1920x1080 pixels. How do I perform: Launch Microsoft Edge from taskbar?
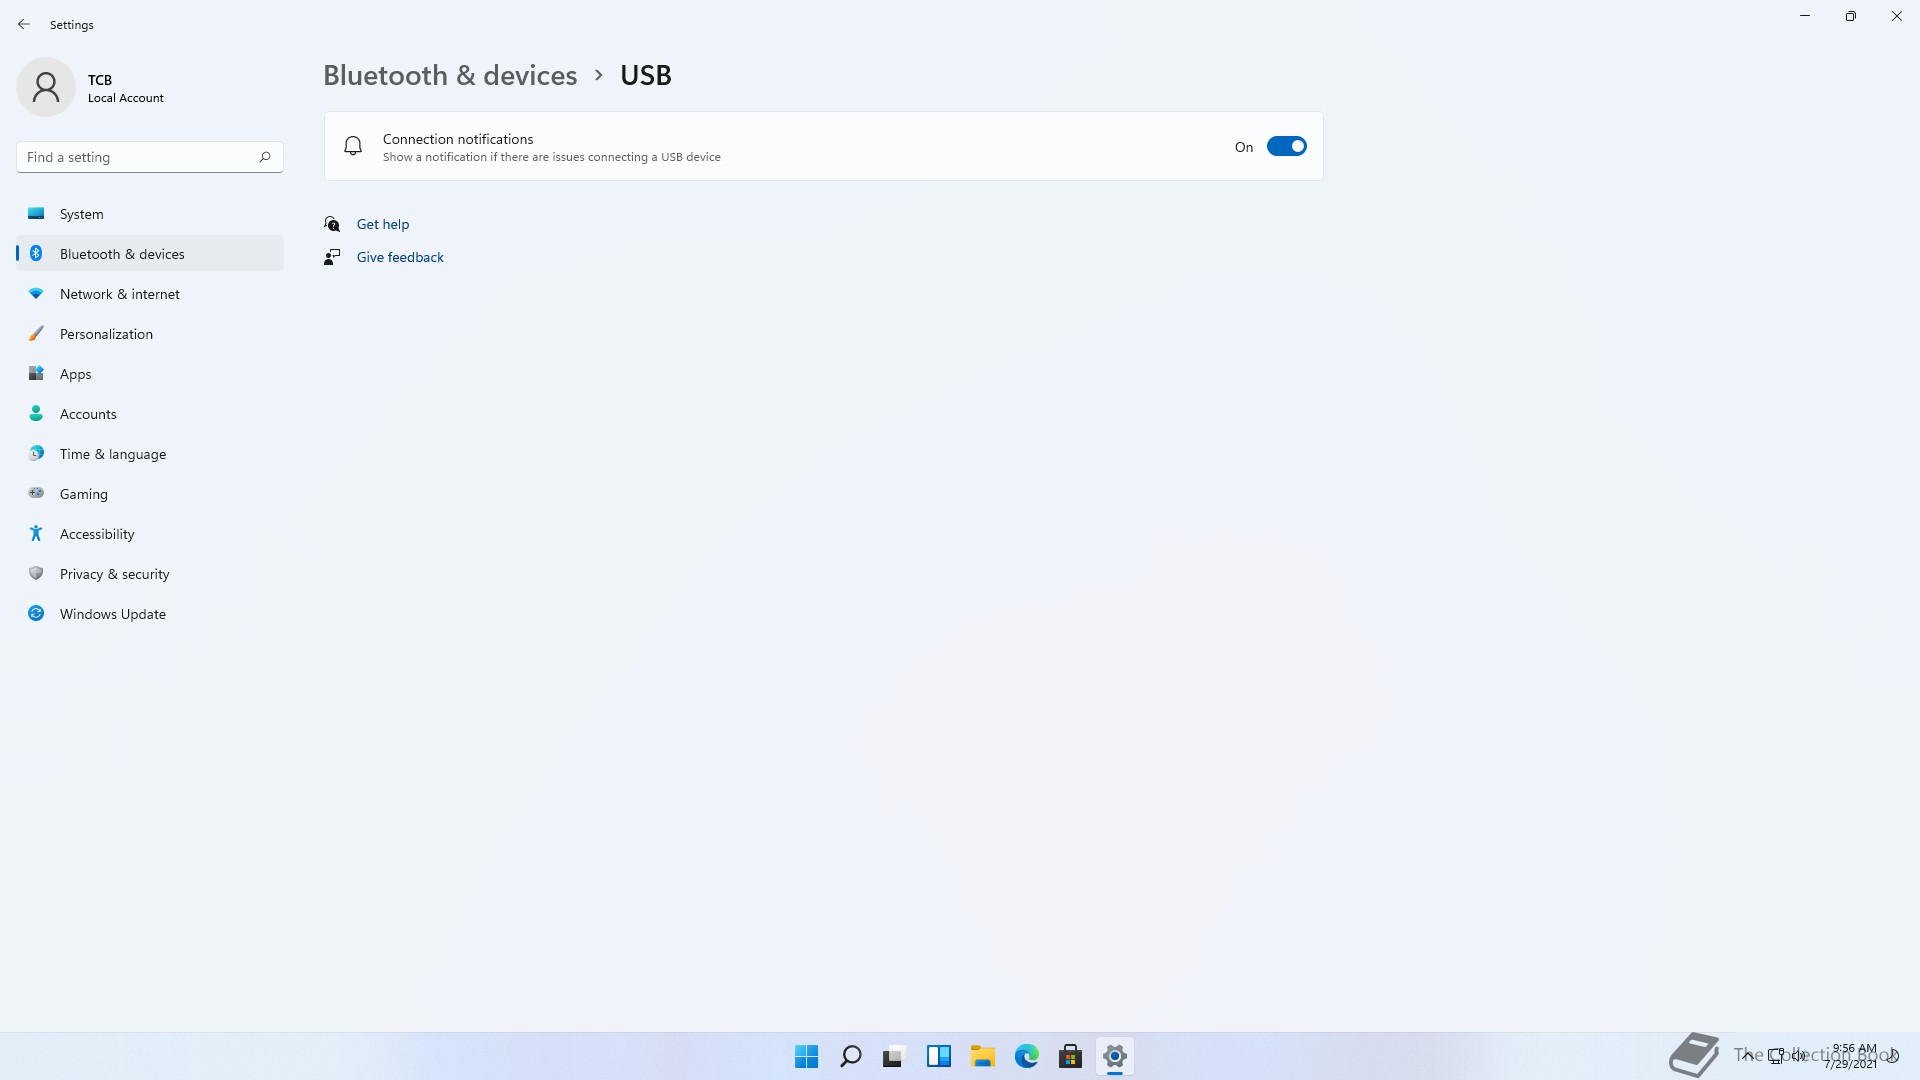[x=1026, y=1056]
